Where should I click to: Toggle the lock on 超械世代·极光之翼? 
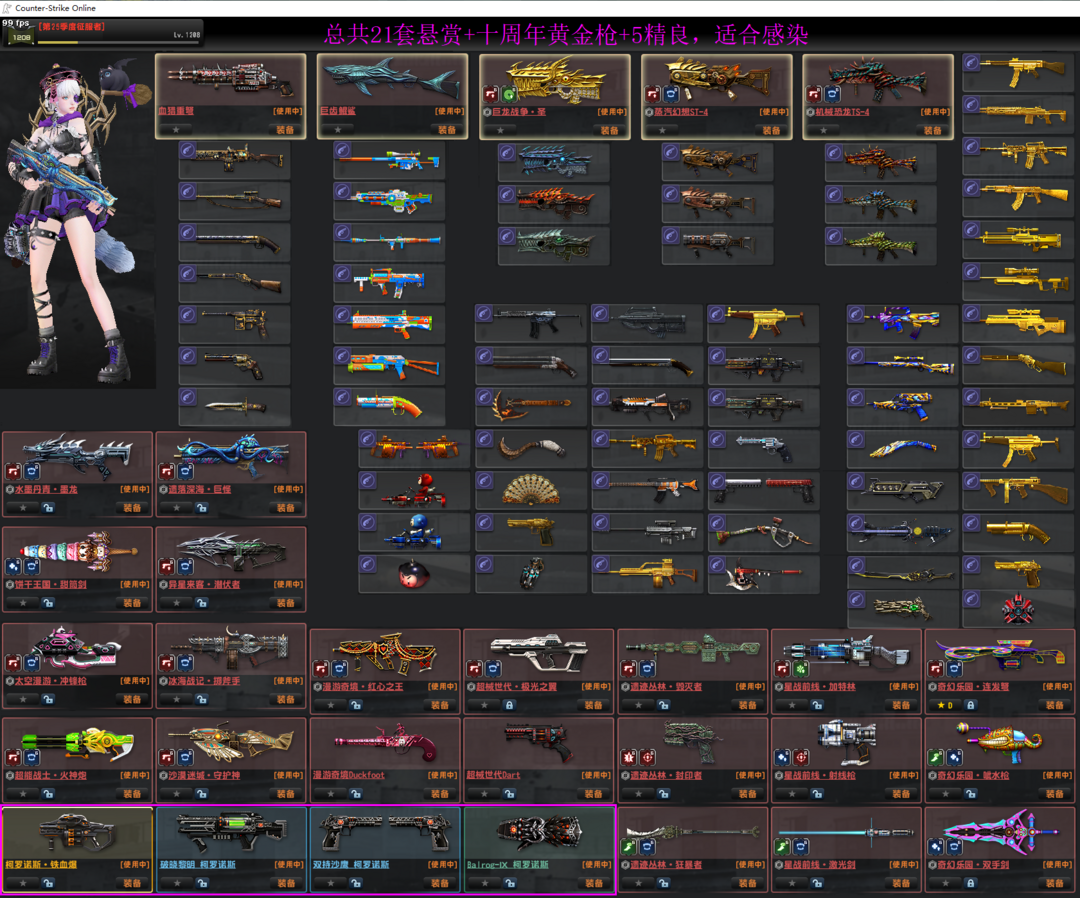[x=509, y=705]
